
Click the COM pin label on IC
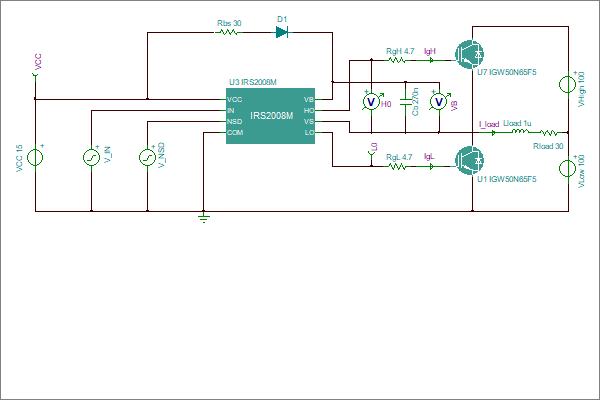[235, 133]
